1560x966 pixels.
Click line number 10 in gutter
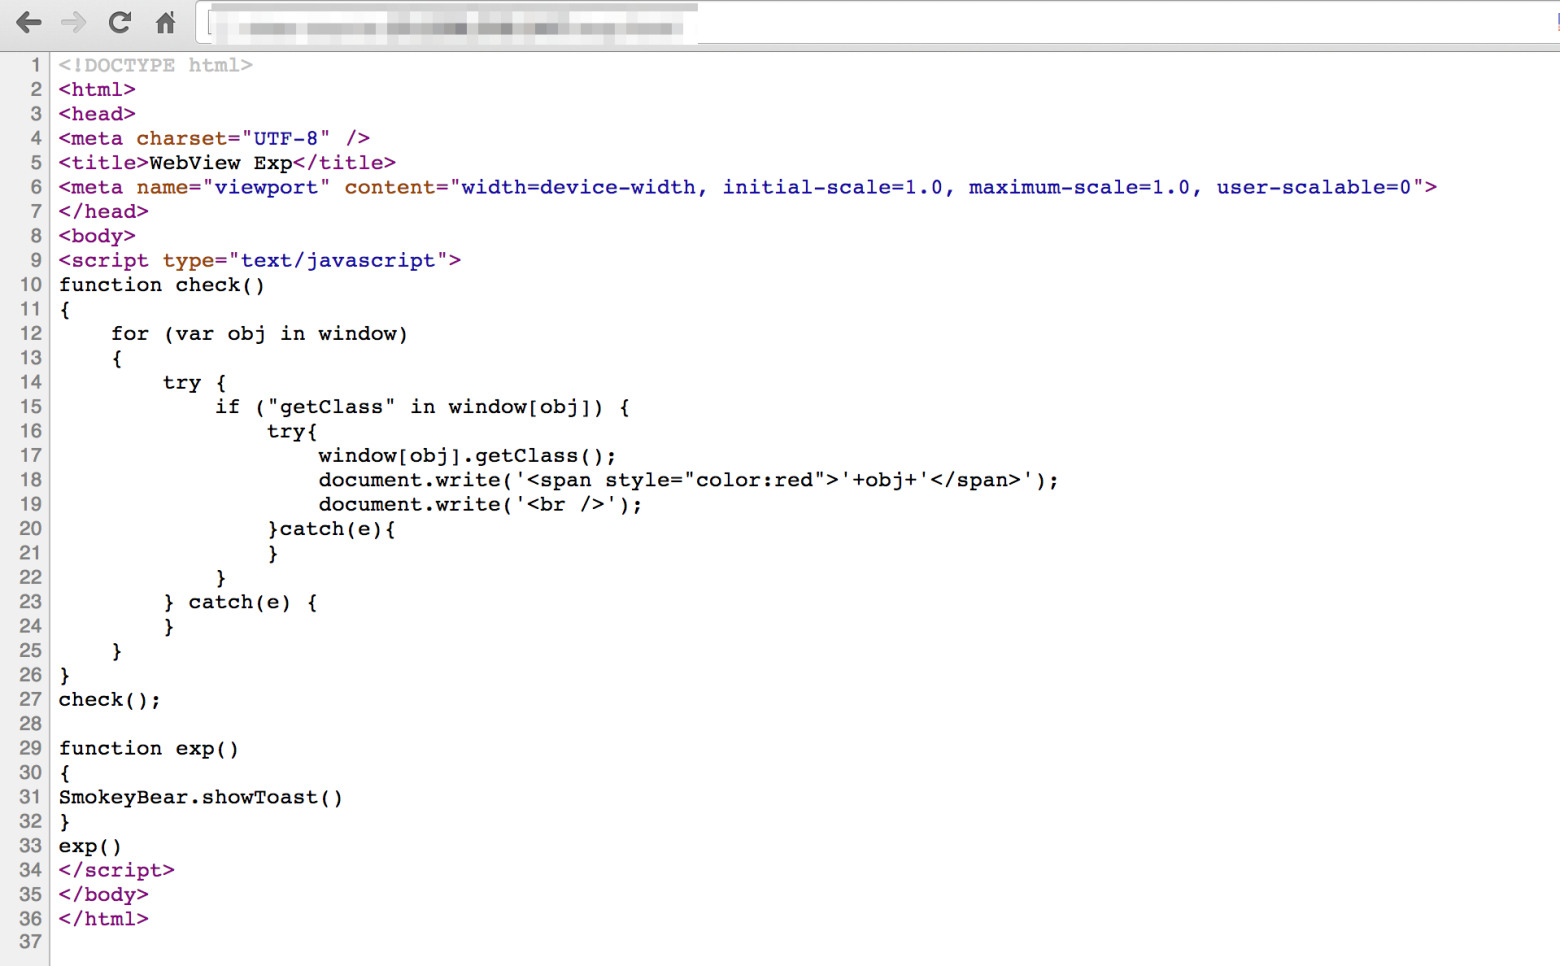click(30, 285)
